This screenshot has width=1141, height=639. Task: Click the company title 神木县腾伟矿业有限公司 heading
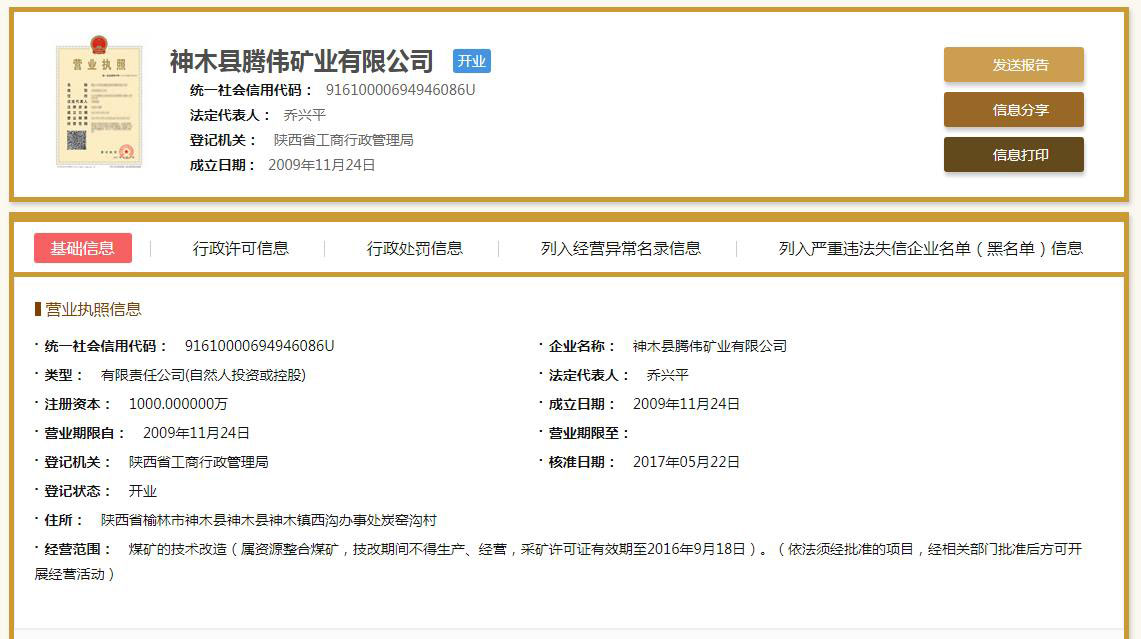[x=302, y=62]
